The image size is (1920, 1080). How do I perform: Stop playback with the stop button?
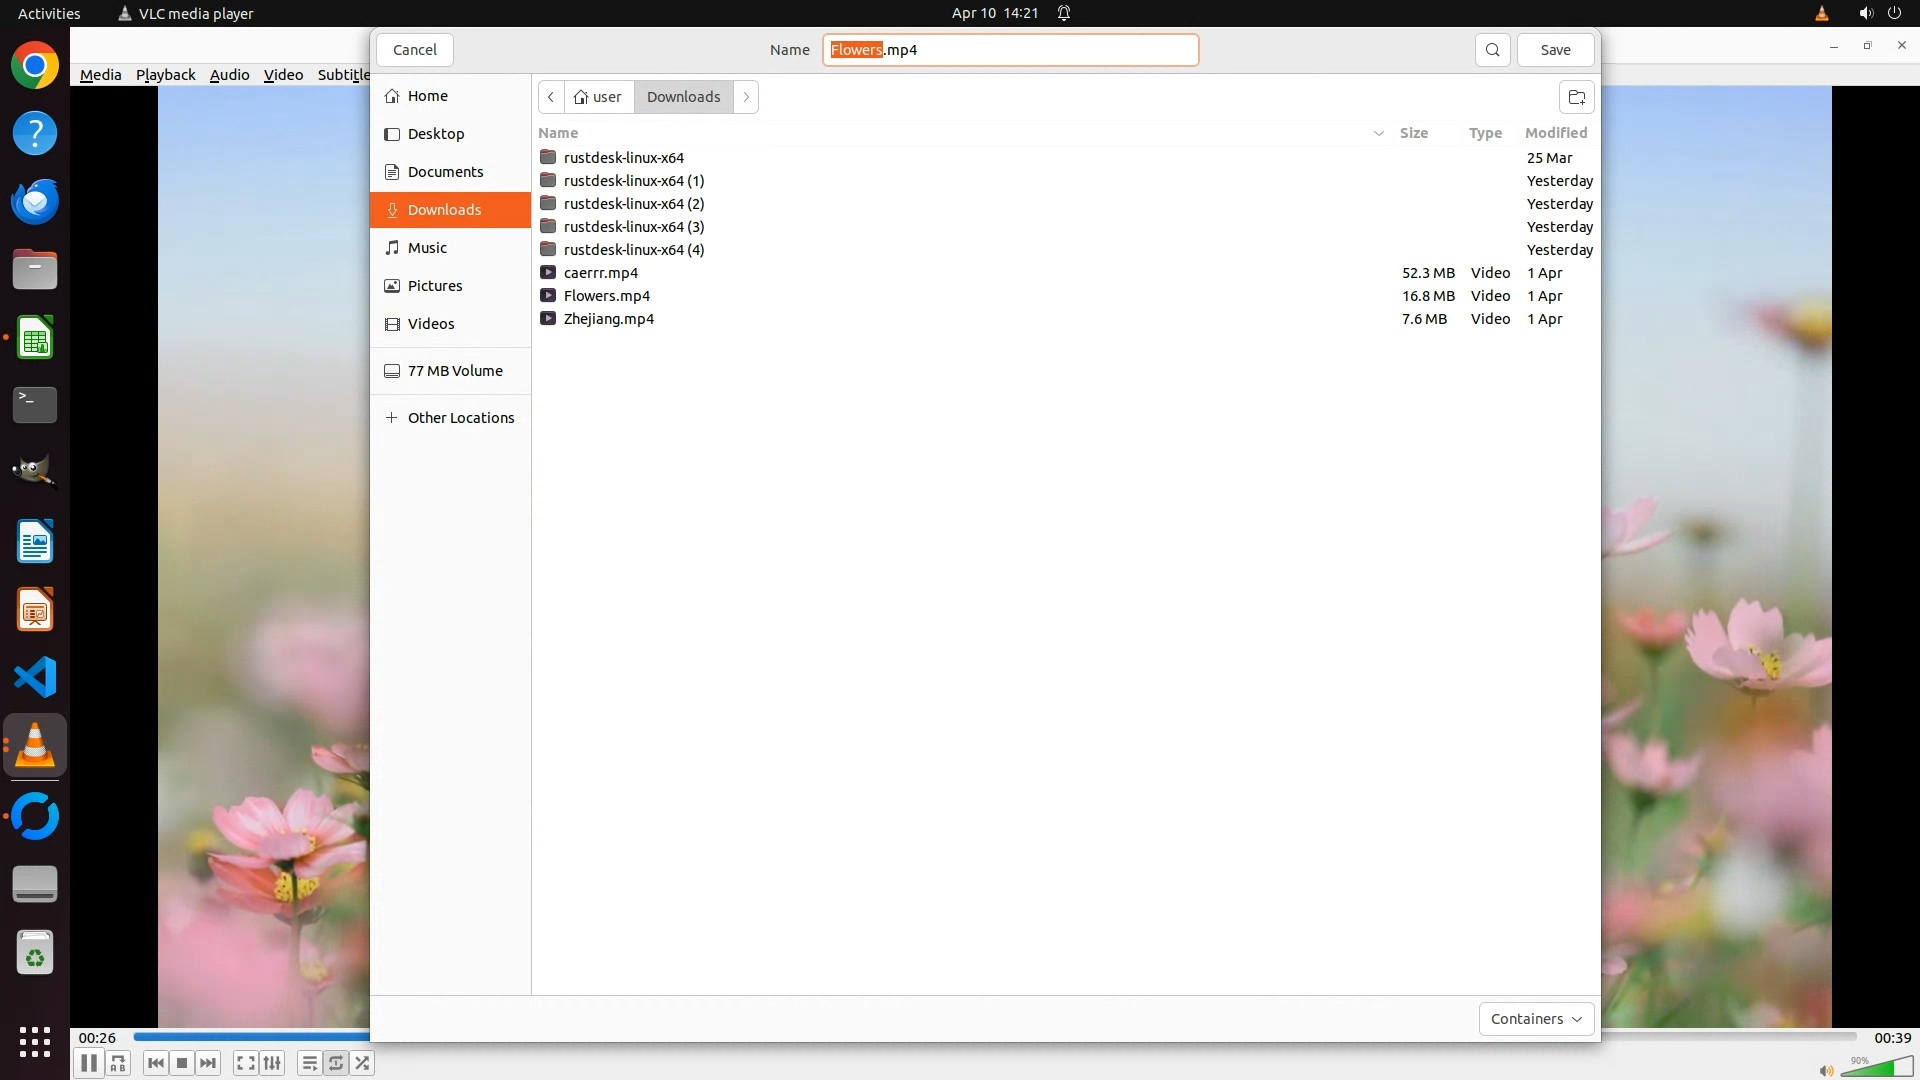[x=182, y=1063]
